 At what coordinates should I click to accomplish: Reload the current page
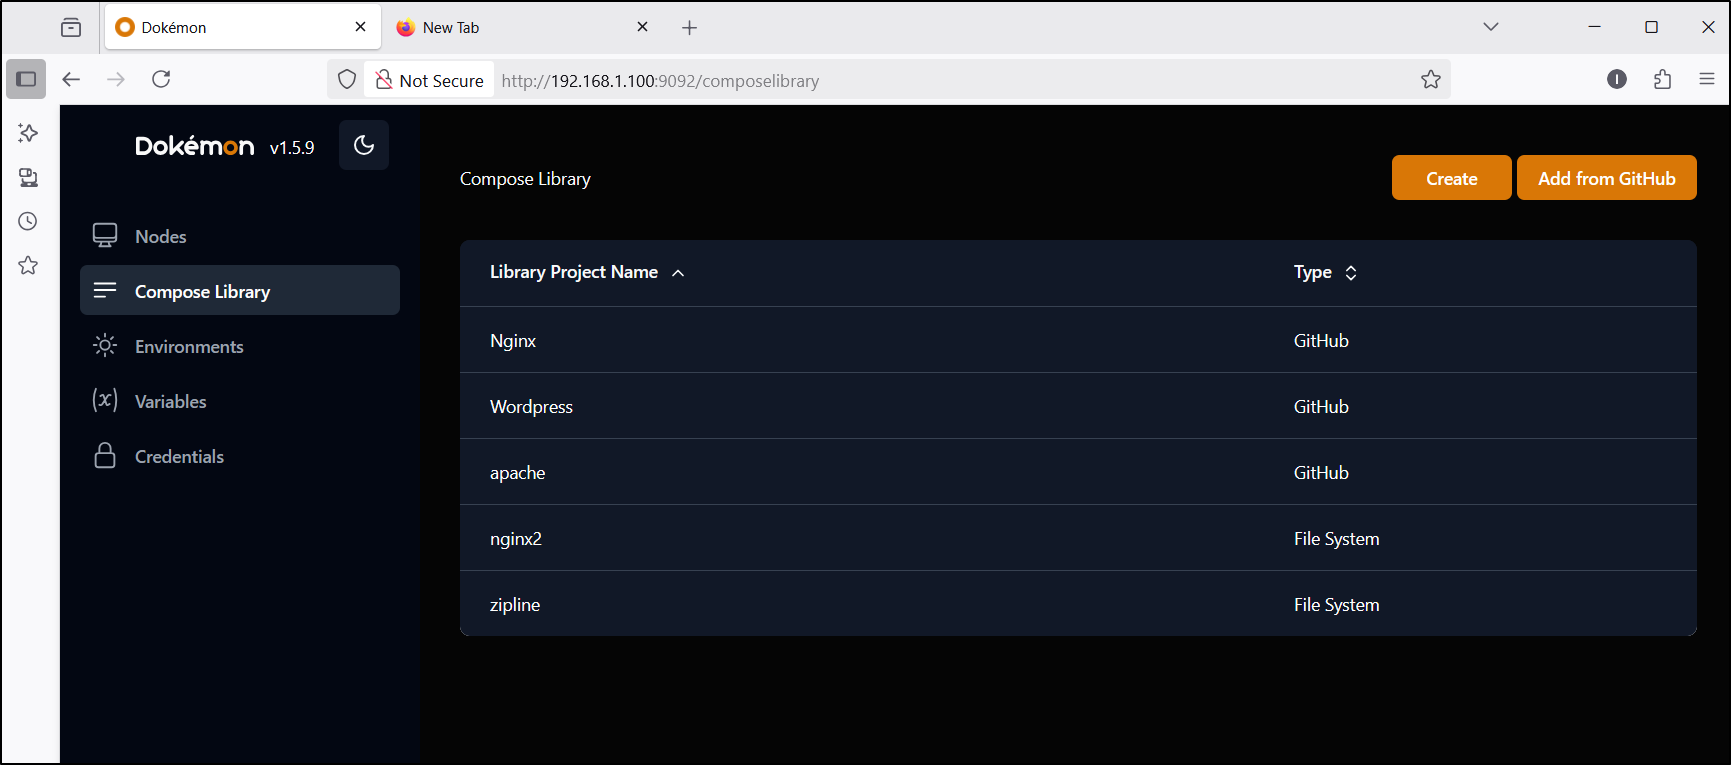(161, 79)
